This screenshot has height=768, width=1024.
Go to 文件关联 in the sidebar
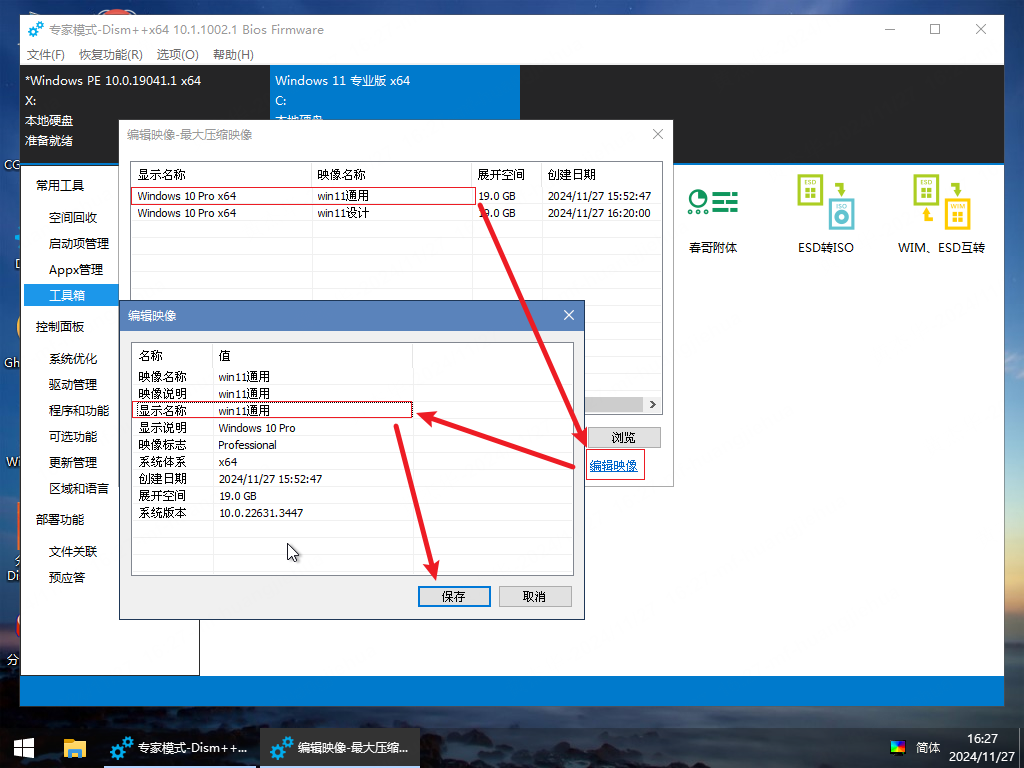click(72, 552)
